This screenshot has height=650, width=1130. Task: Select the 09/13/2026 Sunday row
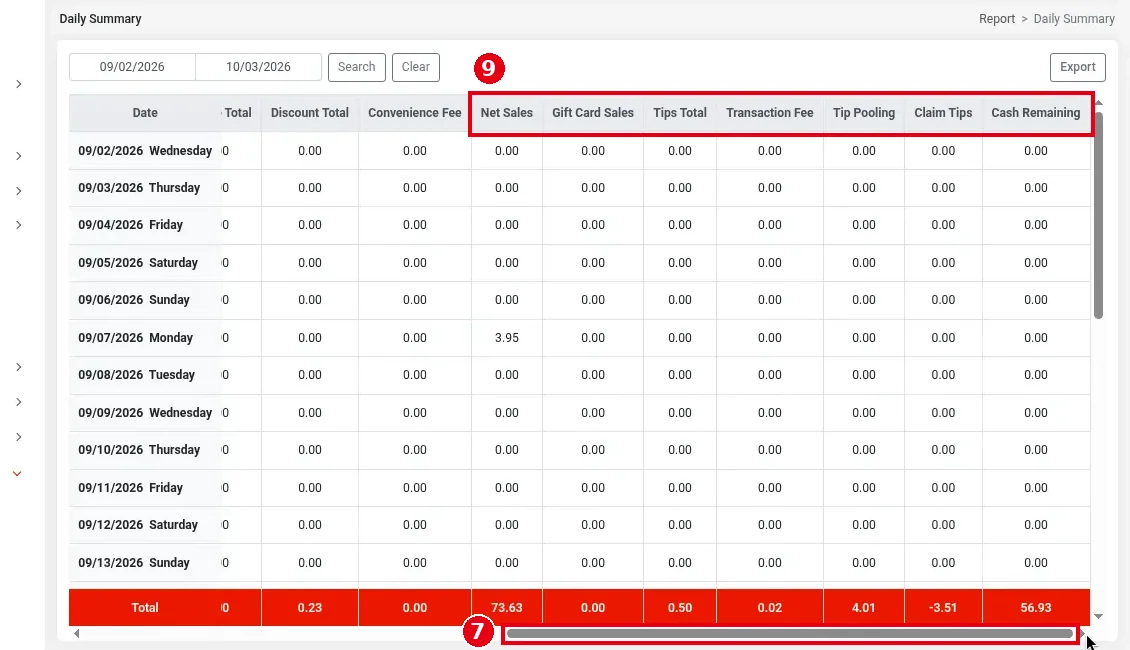click(x=579, y=563)
